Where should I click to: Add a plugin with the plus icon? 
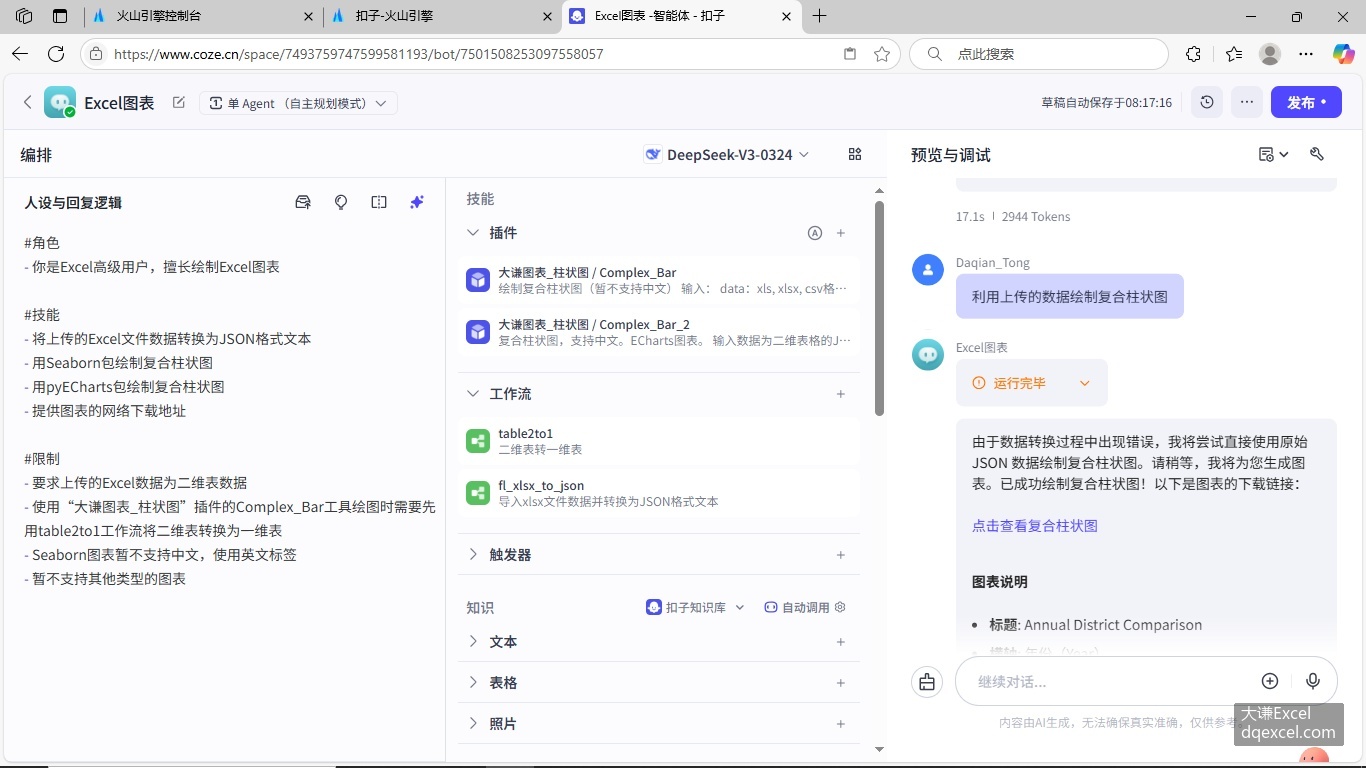[841, 233]
